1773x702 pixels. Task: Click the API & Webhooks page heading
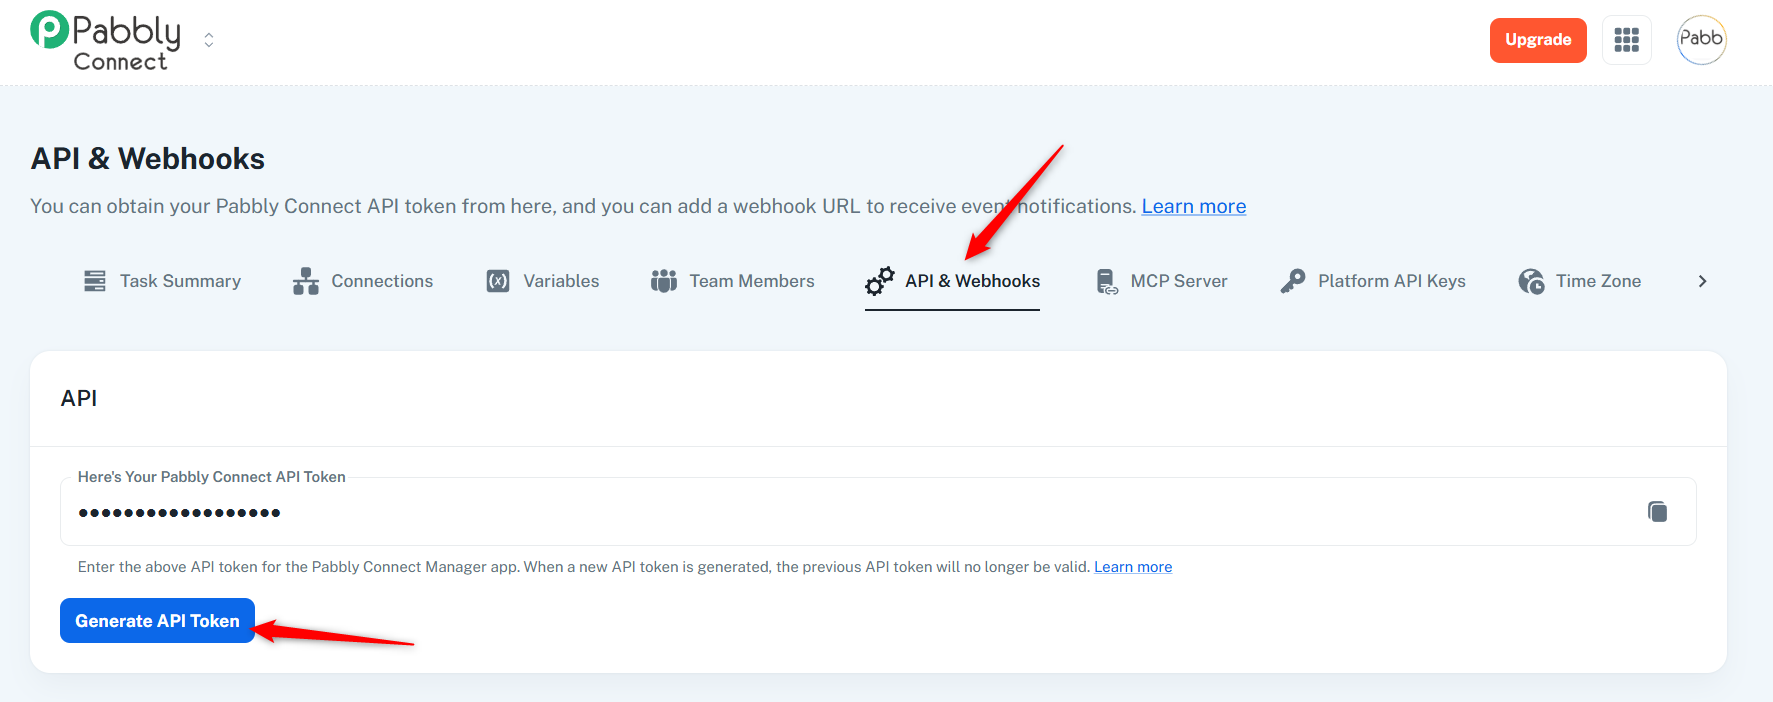tap(148, 159)
